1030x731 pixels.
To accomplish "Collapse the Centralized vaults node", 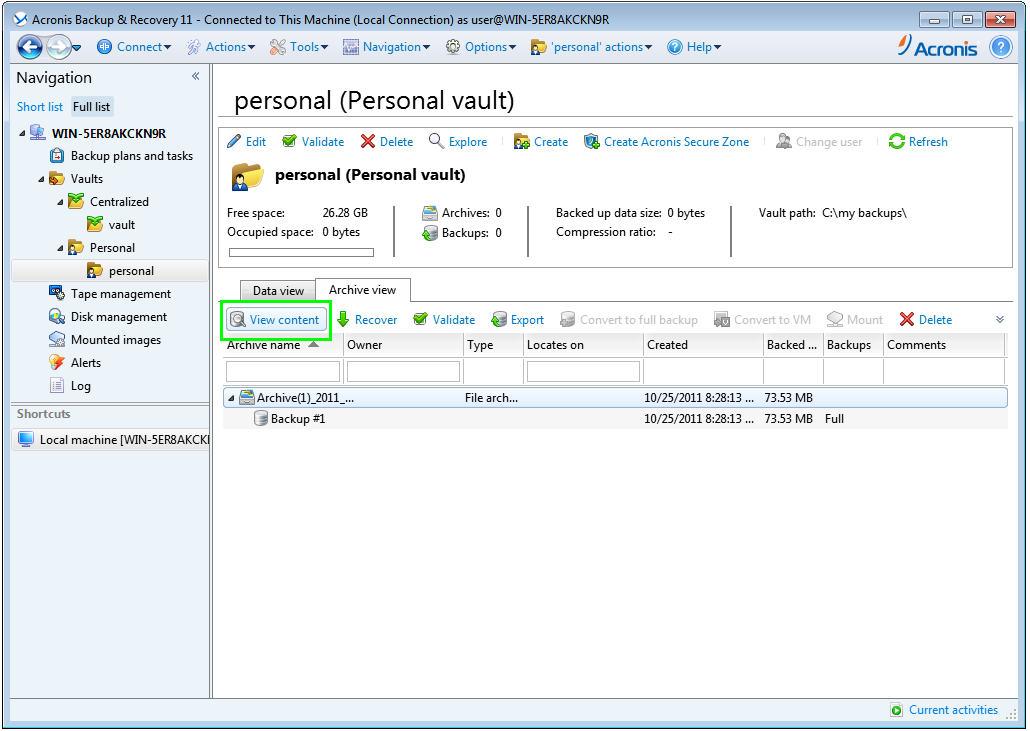I will tap(60, 202).
